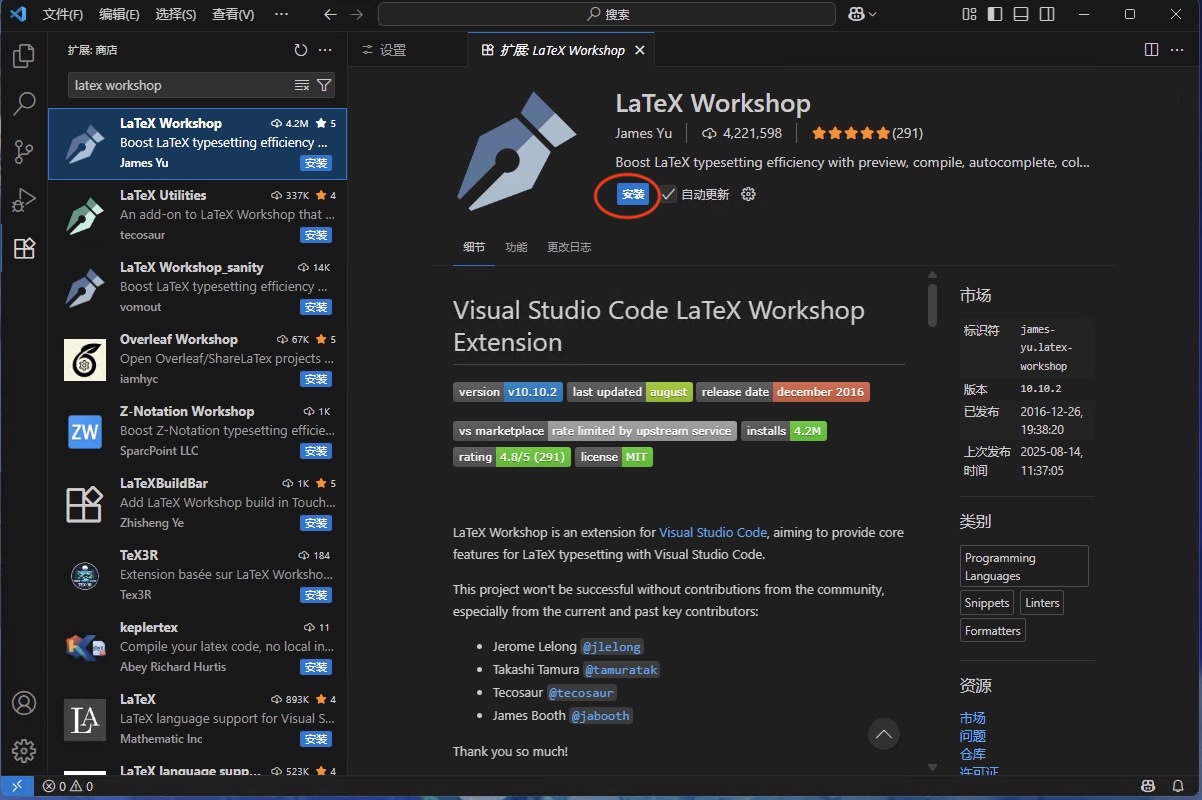Click the extension settings gear beside auto update

[748, 194]
